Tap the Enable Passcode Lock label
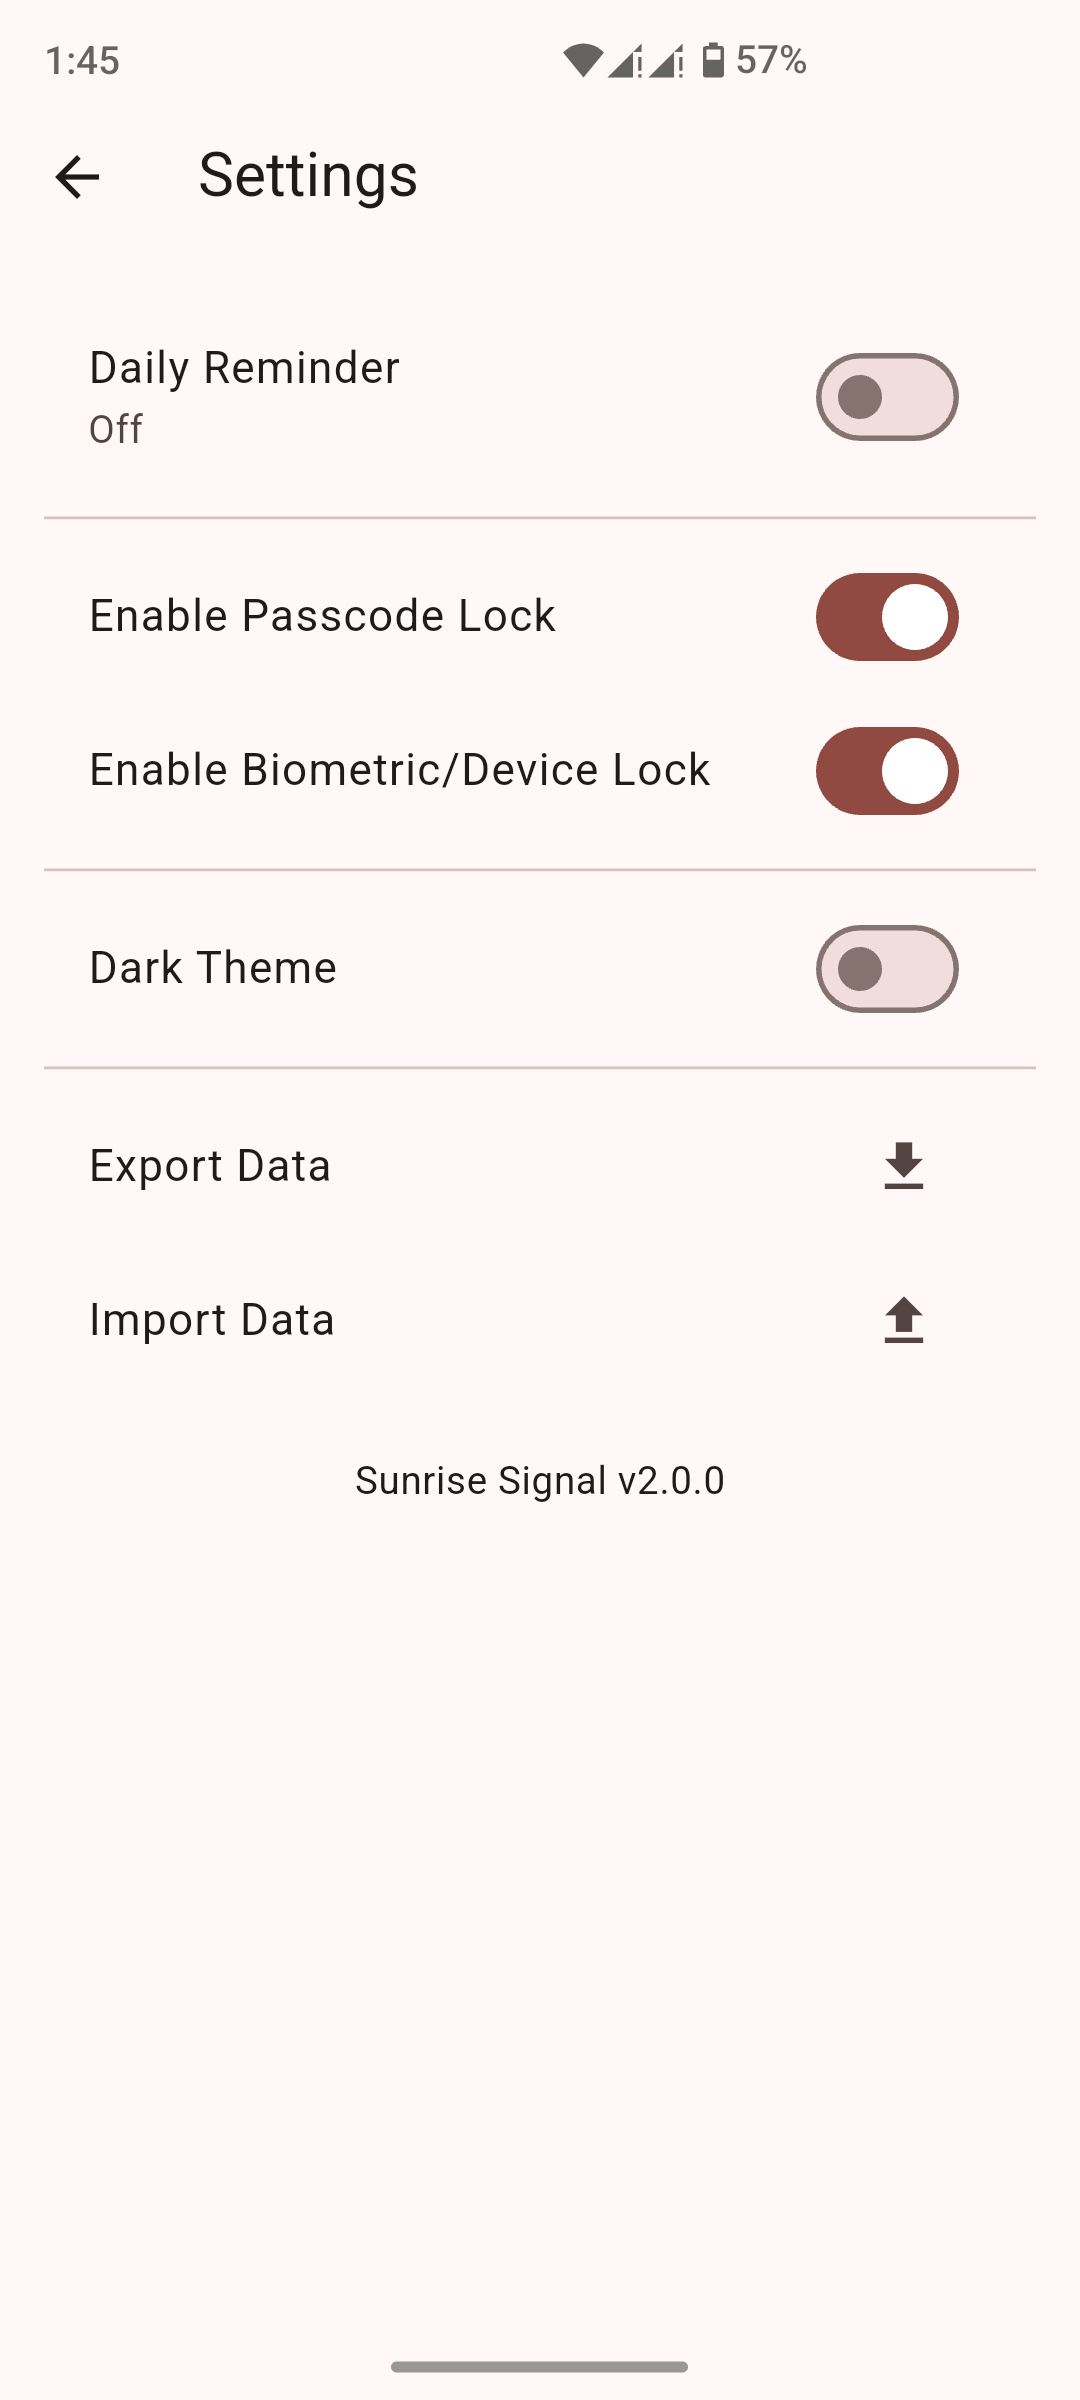The image size is (1080, 2400). [322, 616]
